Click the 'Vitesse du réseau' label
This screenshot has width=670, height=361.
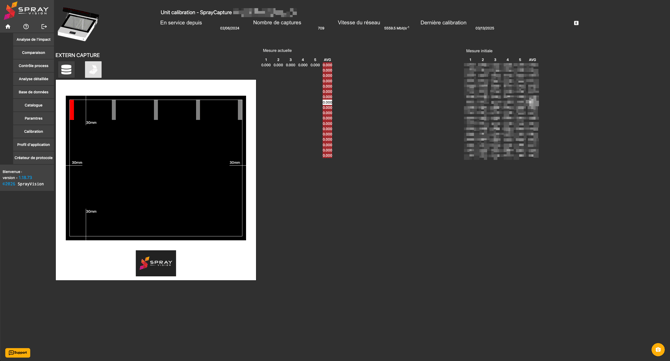[359, 23]
